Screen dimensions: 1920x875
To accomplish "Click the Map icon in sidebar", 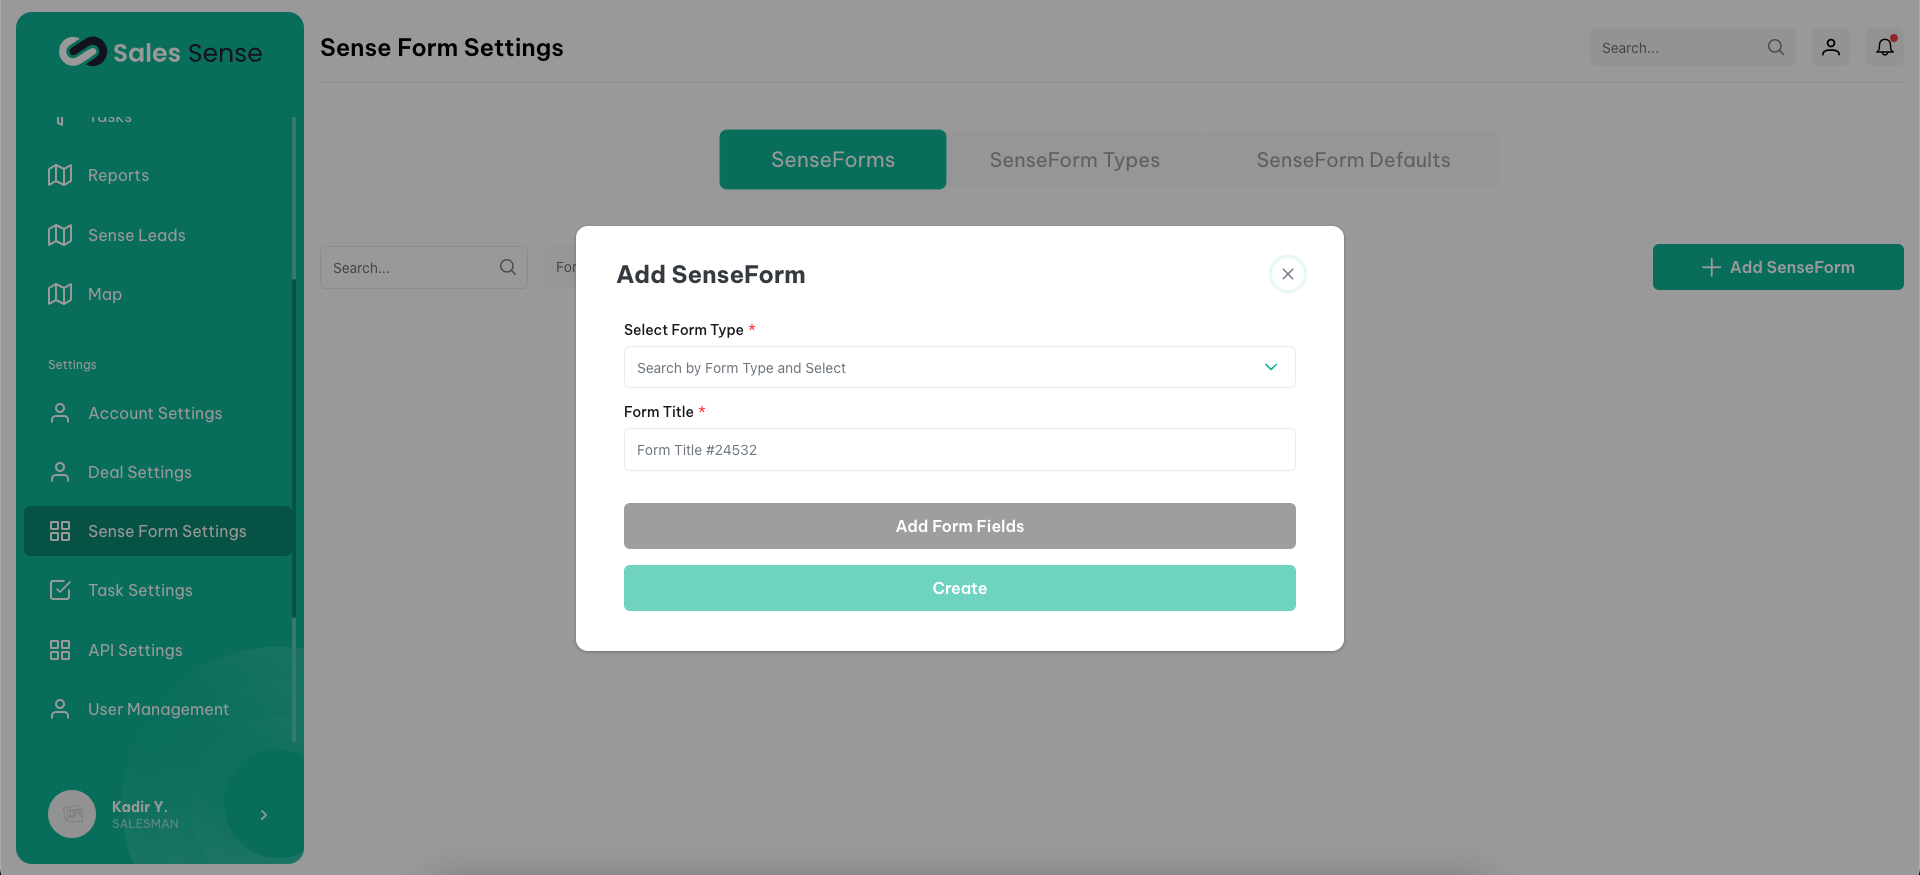I will point(60,294).
